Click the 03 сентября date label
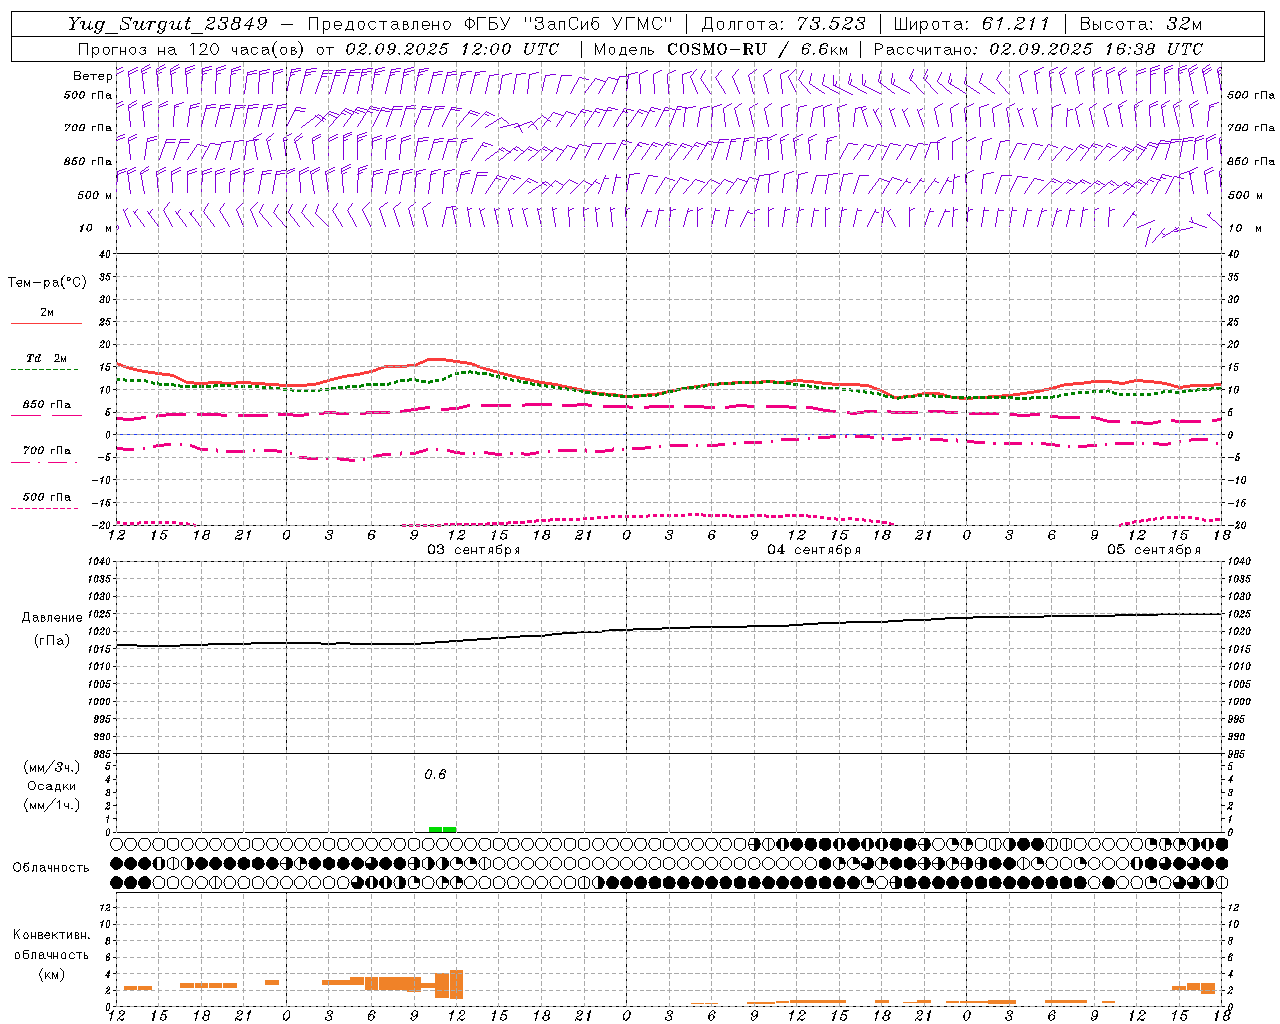Image resolution: width=1280 pixels, height=1024 pixels. coord(474,550)
